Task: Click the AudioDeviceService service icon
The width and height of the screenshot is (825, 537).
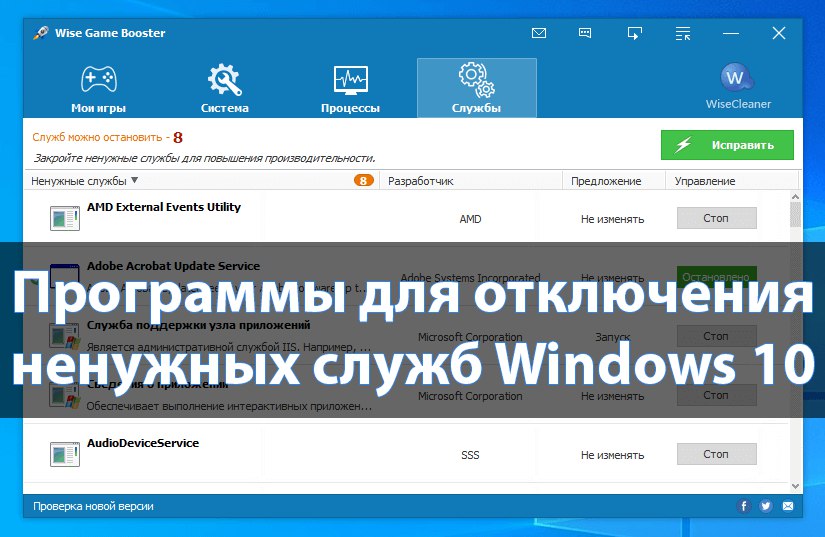Action: (65, 455)
